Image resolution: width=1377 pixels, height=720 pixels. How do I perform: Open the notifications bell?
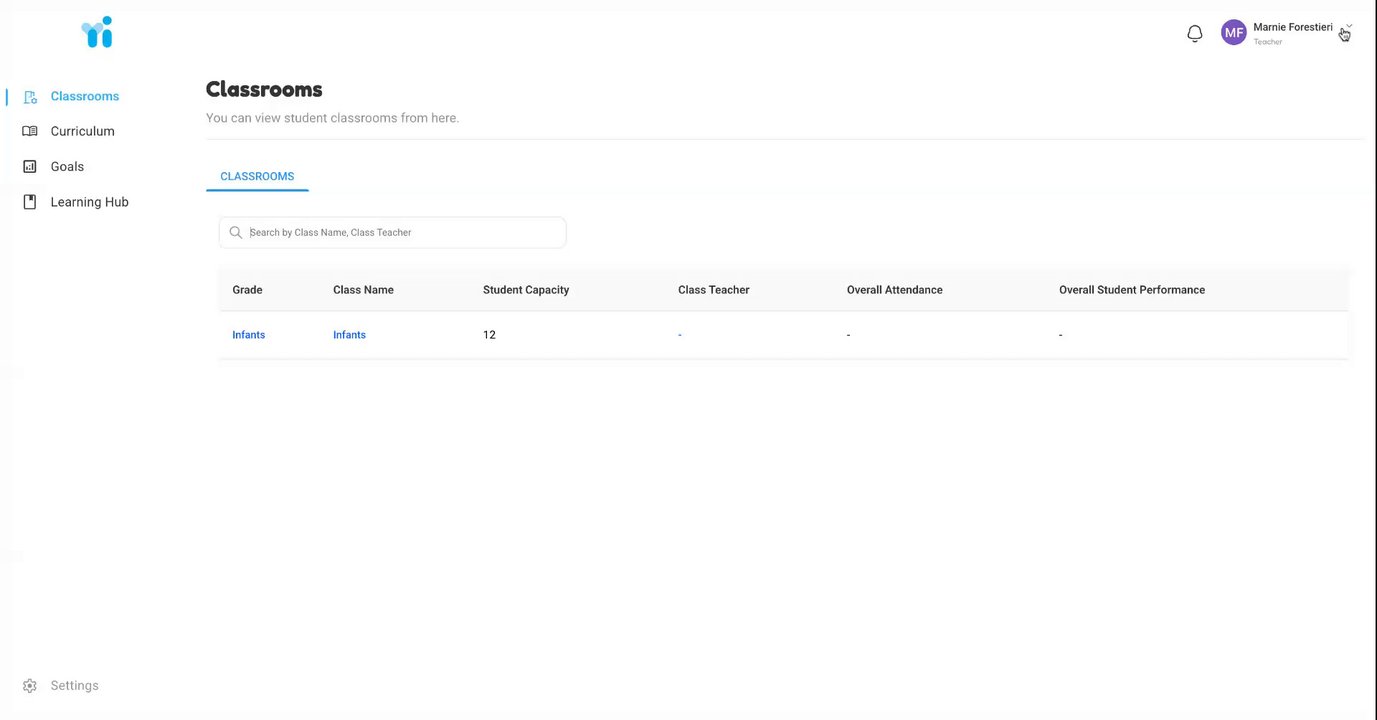1194,34
